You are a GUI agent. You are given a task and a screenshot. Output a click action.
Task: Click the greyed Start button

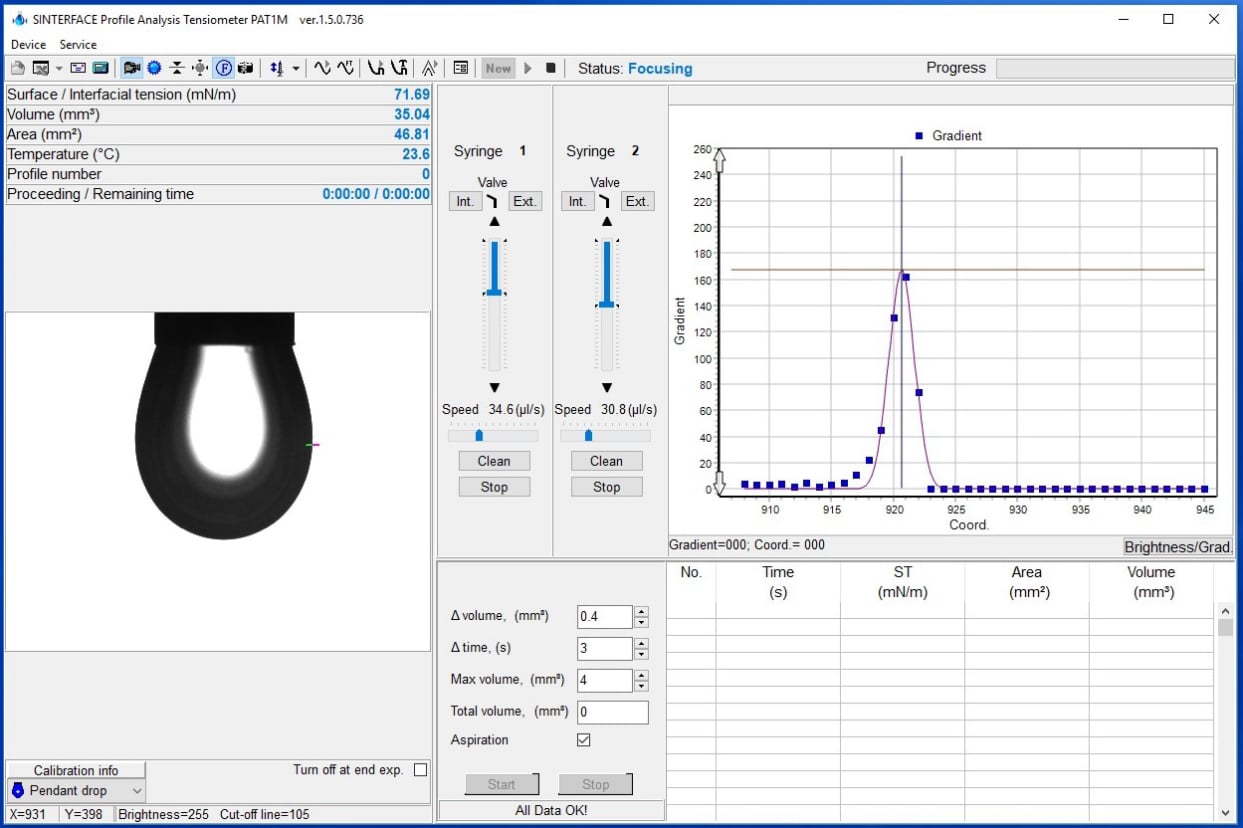(x=501, y=784)
